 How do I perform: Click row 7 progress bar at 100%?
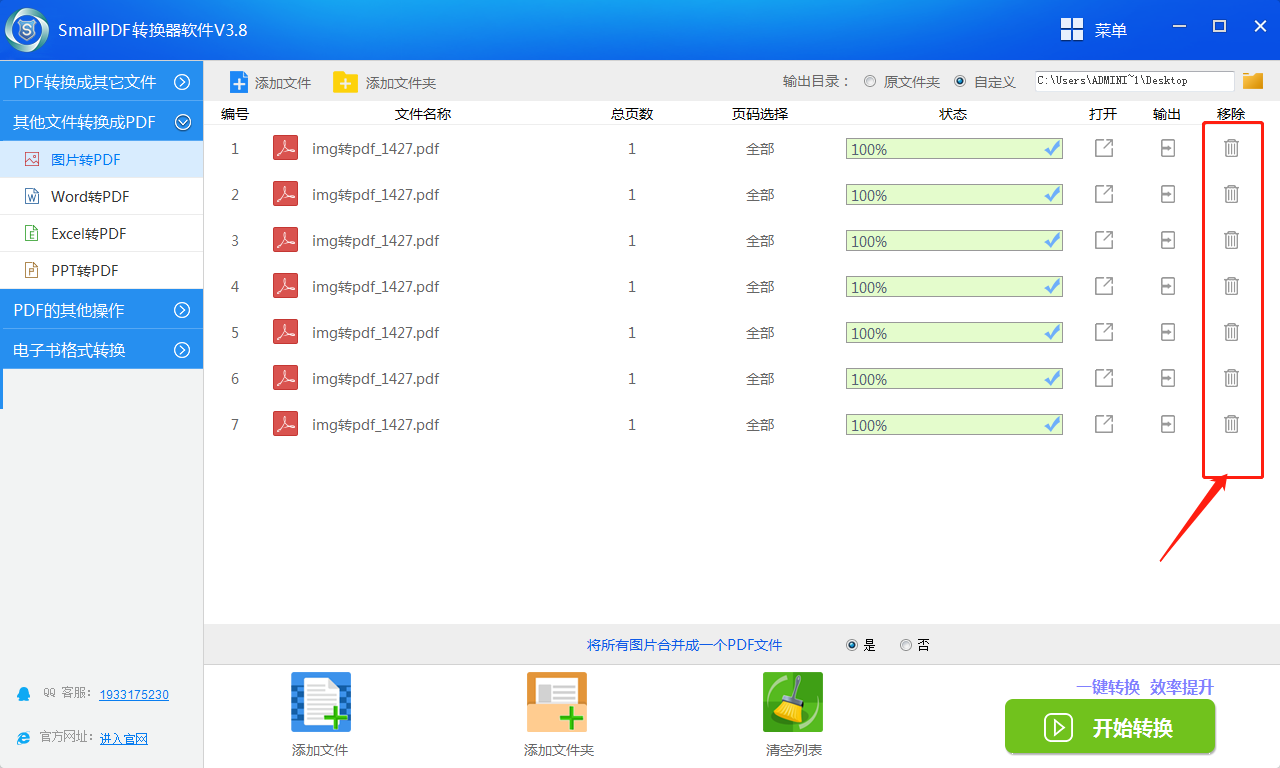point(954,425)
